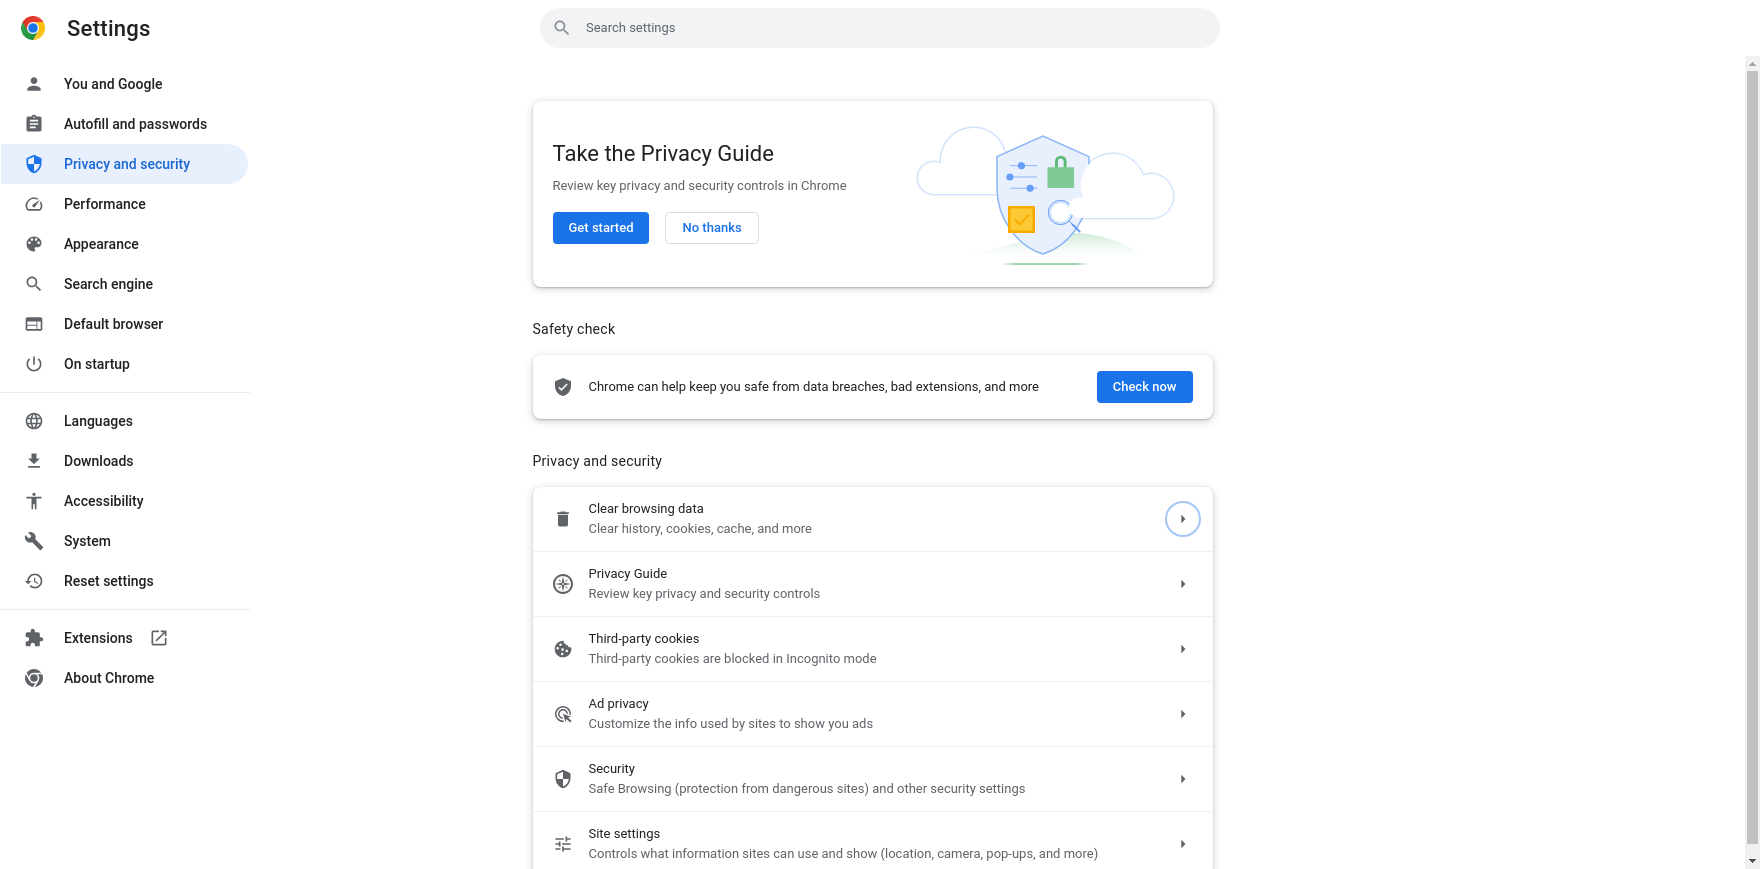Click 'Third-party cookies are blocked in Incognito mode'
Image resolution: width=1760 pixels, height=869 pixels.
click(x=732, y=659)
